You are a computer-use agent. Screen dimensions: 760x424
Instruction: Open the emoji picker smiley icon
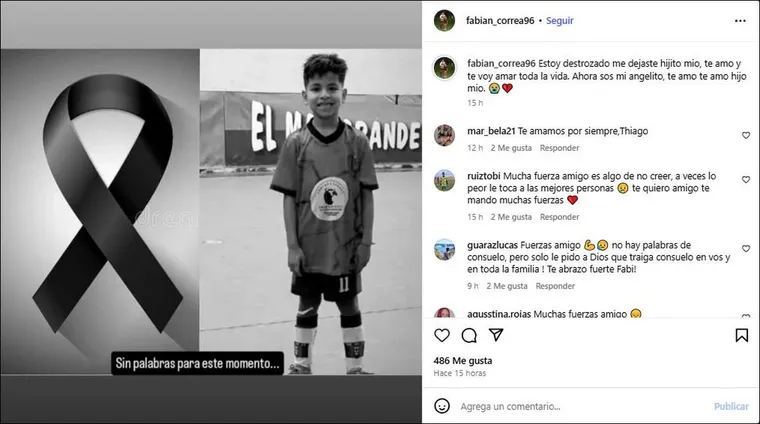[x=442, y=406]
